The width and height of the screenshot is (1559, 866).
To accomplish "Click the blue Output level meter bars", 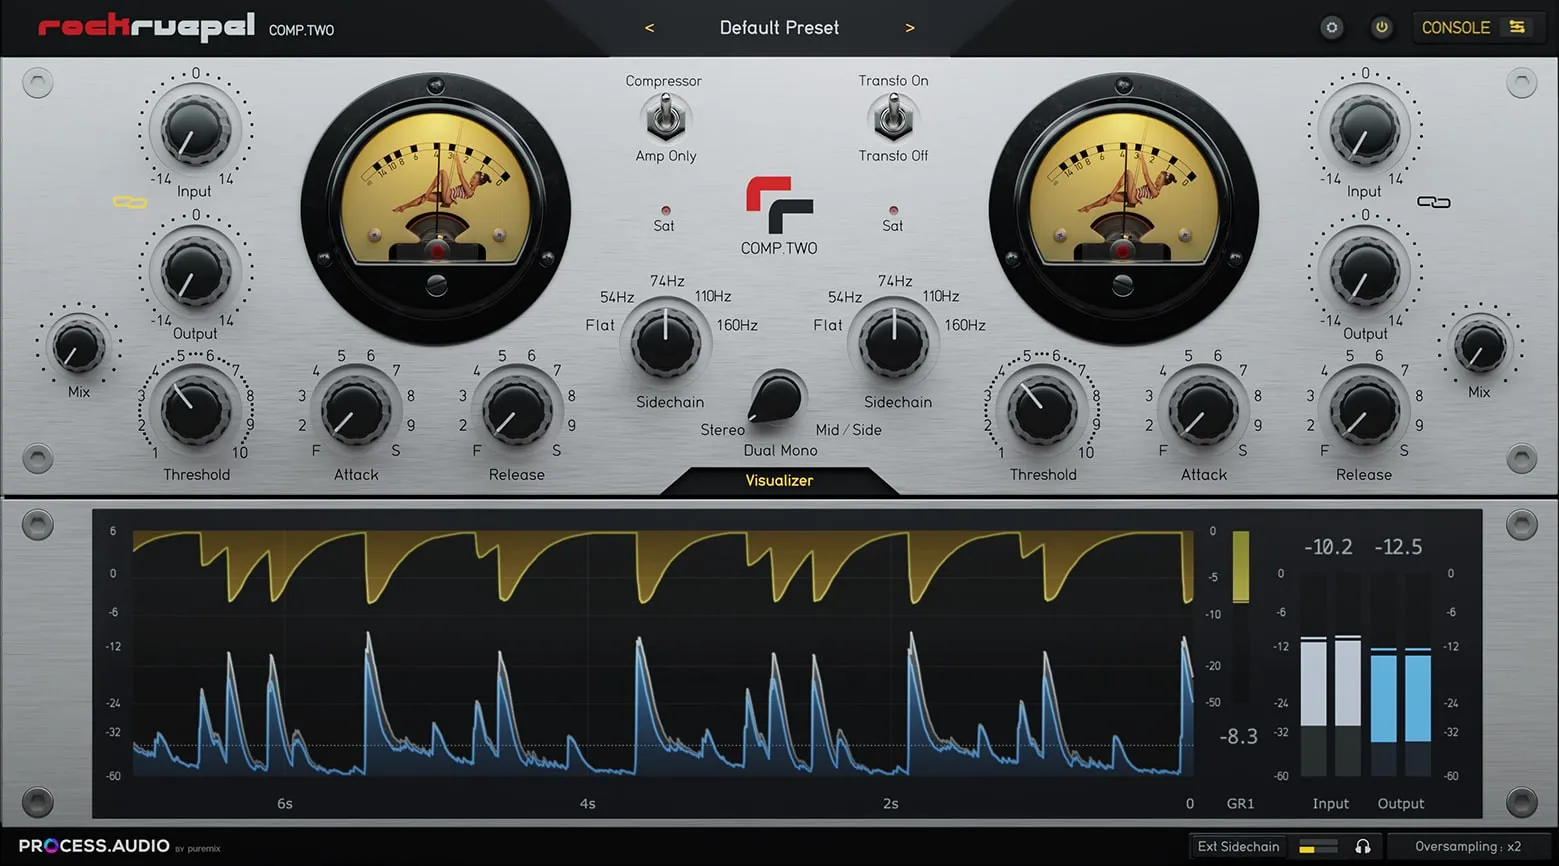I will click(1400, 676).
